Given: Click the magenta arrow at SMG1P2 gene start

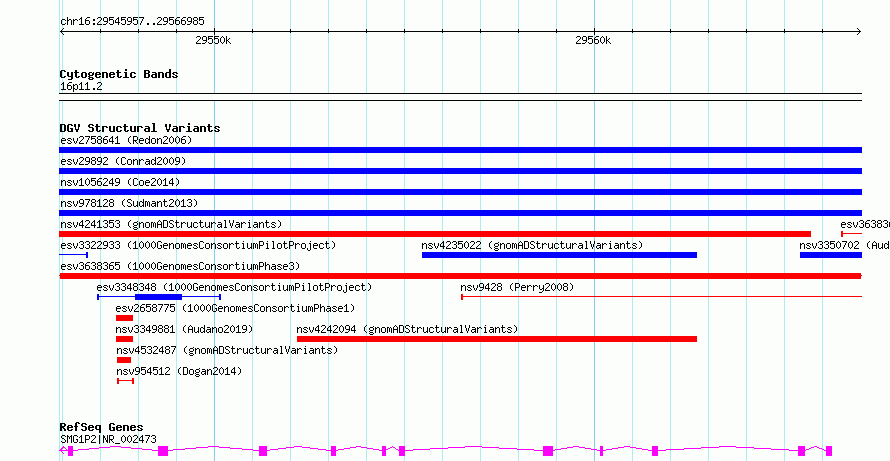Looking at the screenshot, I should tap(63, 450).
